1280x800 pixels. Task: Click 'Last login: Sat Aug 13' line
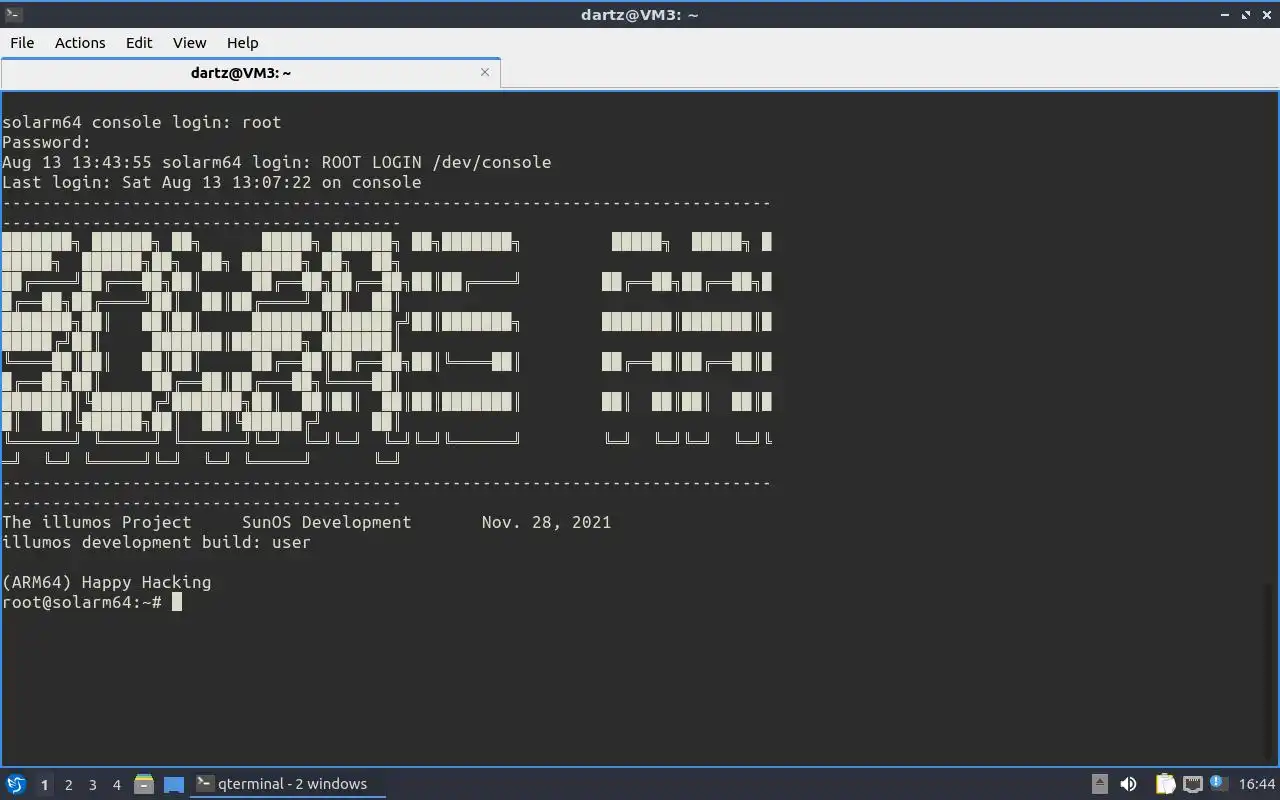[212, 182]
